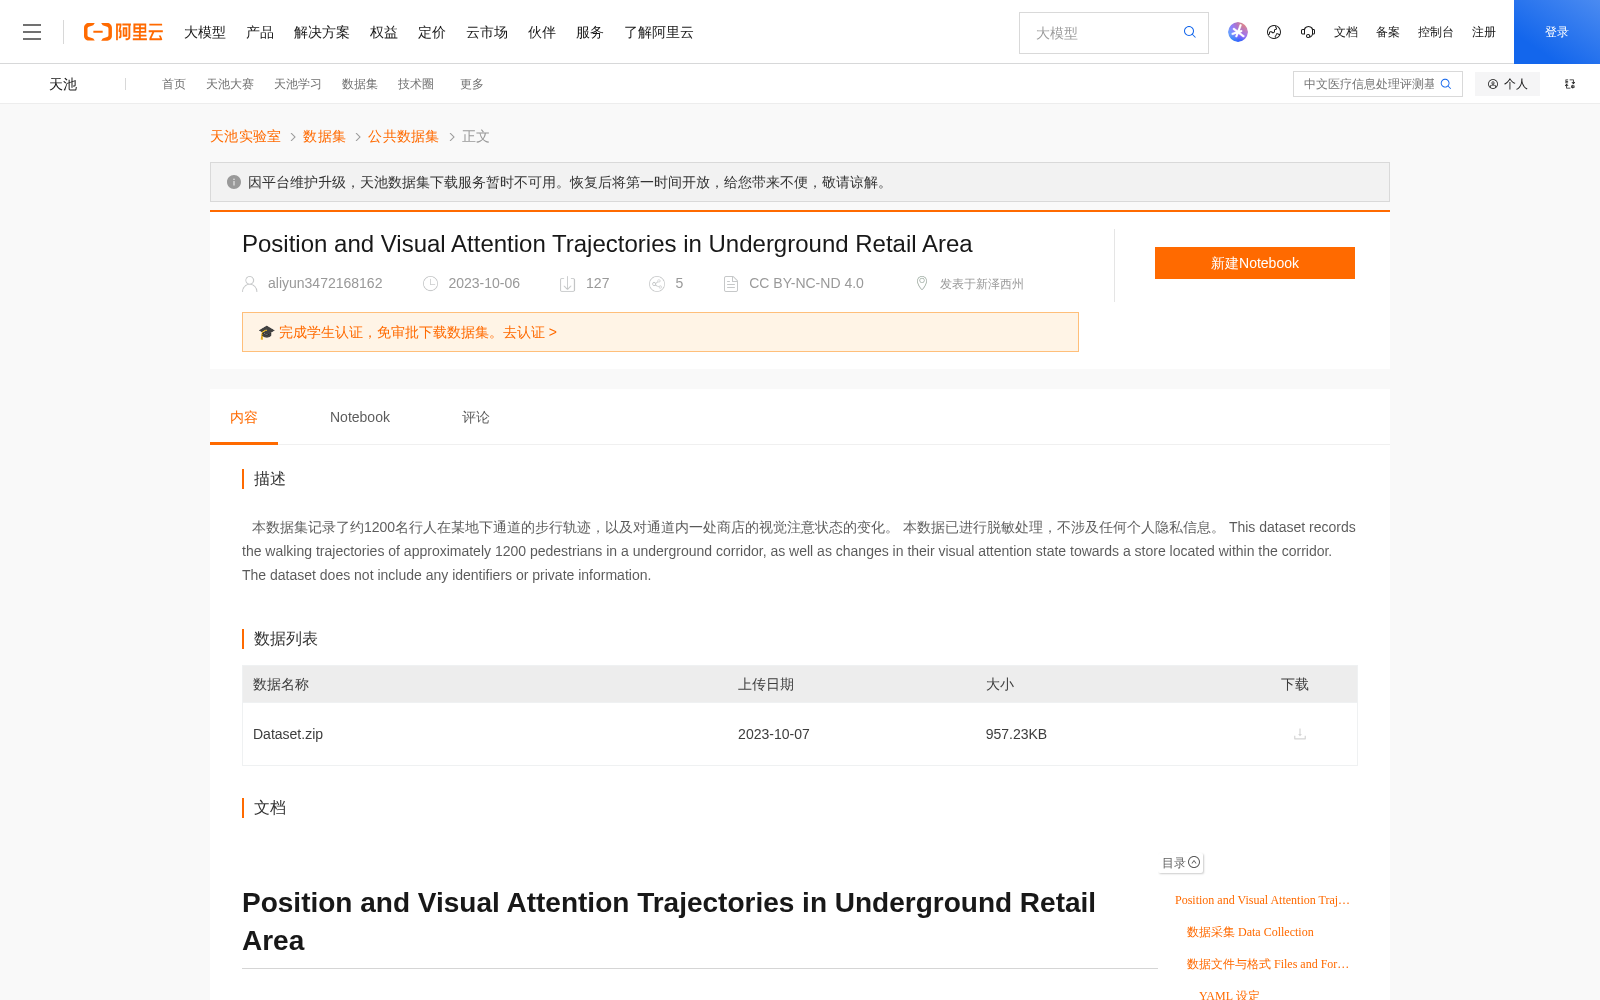Screen dimensions: 1600x1000
Task: Open TOC entry Position and Visual Attention Traj…
Action: click(1262, 900)
